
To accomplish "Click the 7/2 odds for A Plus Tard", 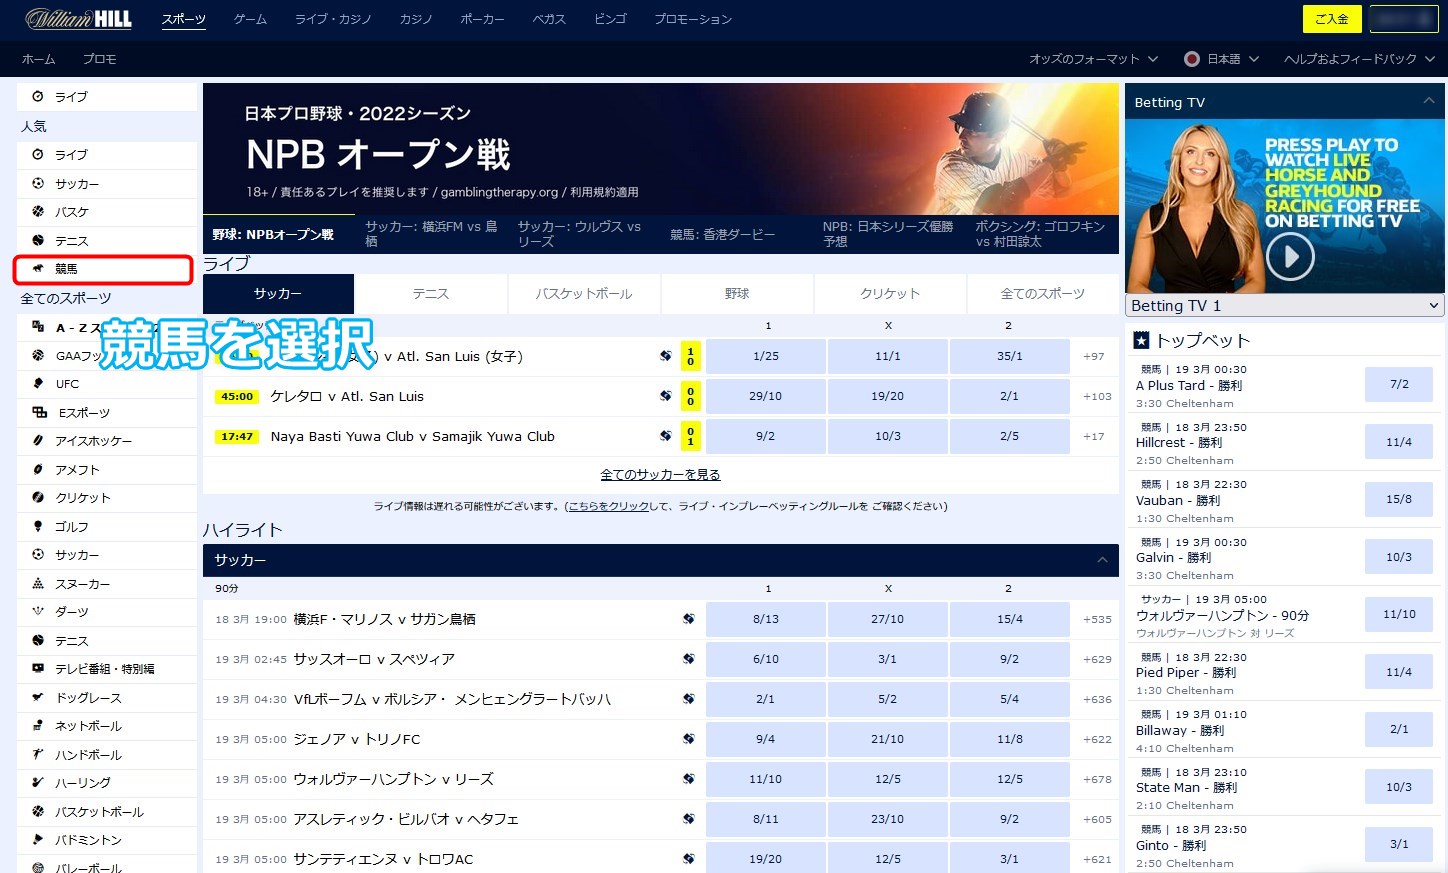I will [x=1399, y=384].
